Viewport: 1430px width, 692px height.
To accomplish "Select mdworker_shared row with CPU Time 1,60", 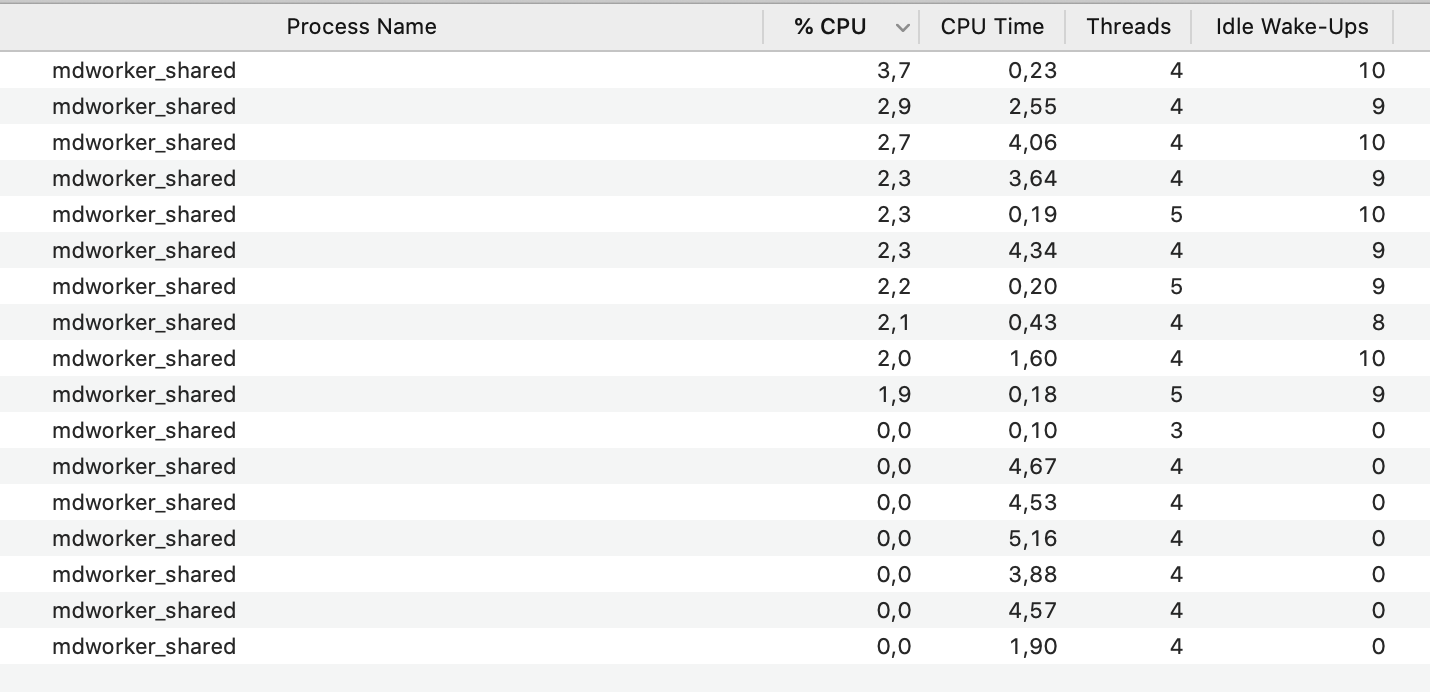I will click(144, 358).
